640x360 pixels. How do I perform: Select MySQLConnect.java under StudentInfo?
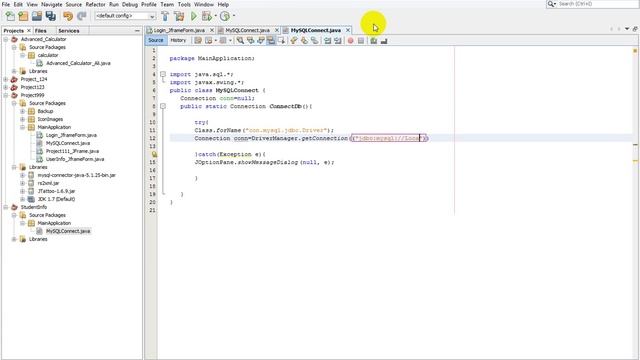(x=68, y=231)
